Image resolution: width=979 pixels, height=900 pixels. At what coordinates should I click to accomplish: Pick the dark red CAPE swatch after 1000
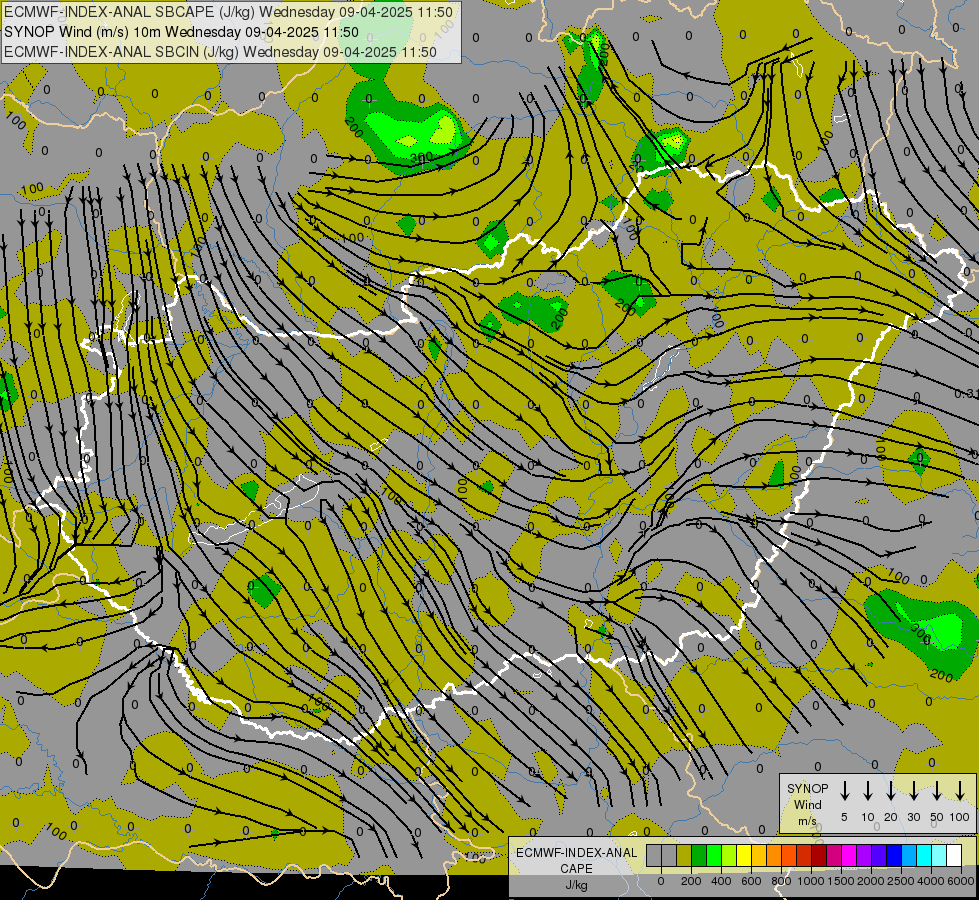819,855
